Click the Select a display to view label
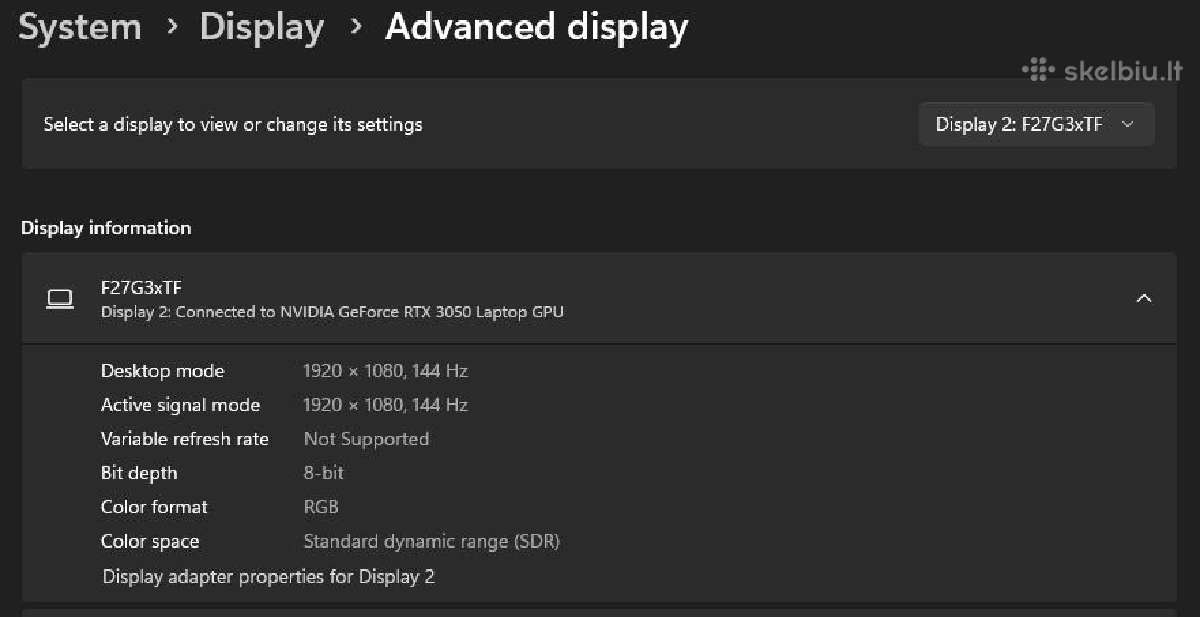The height and width of the screenshot is (617, 1200). tap(233, 125)
